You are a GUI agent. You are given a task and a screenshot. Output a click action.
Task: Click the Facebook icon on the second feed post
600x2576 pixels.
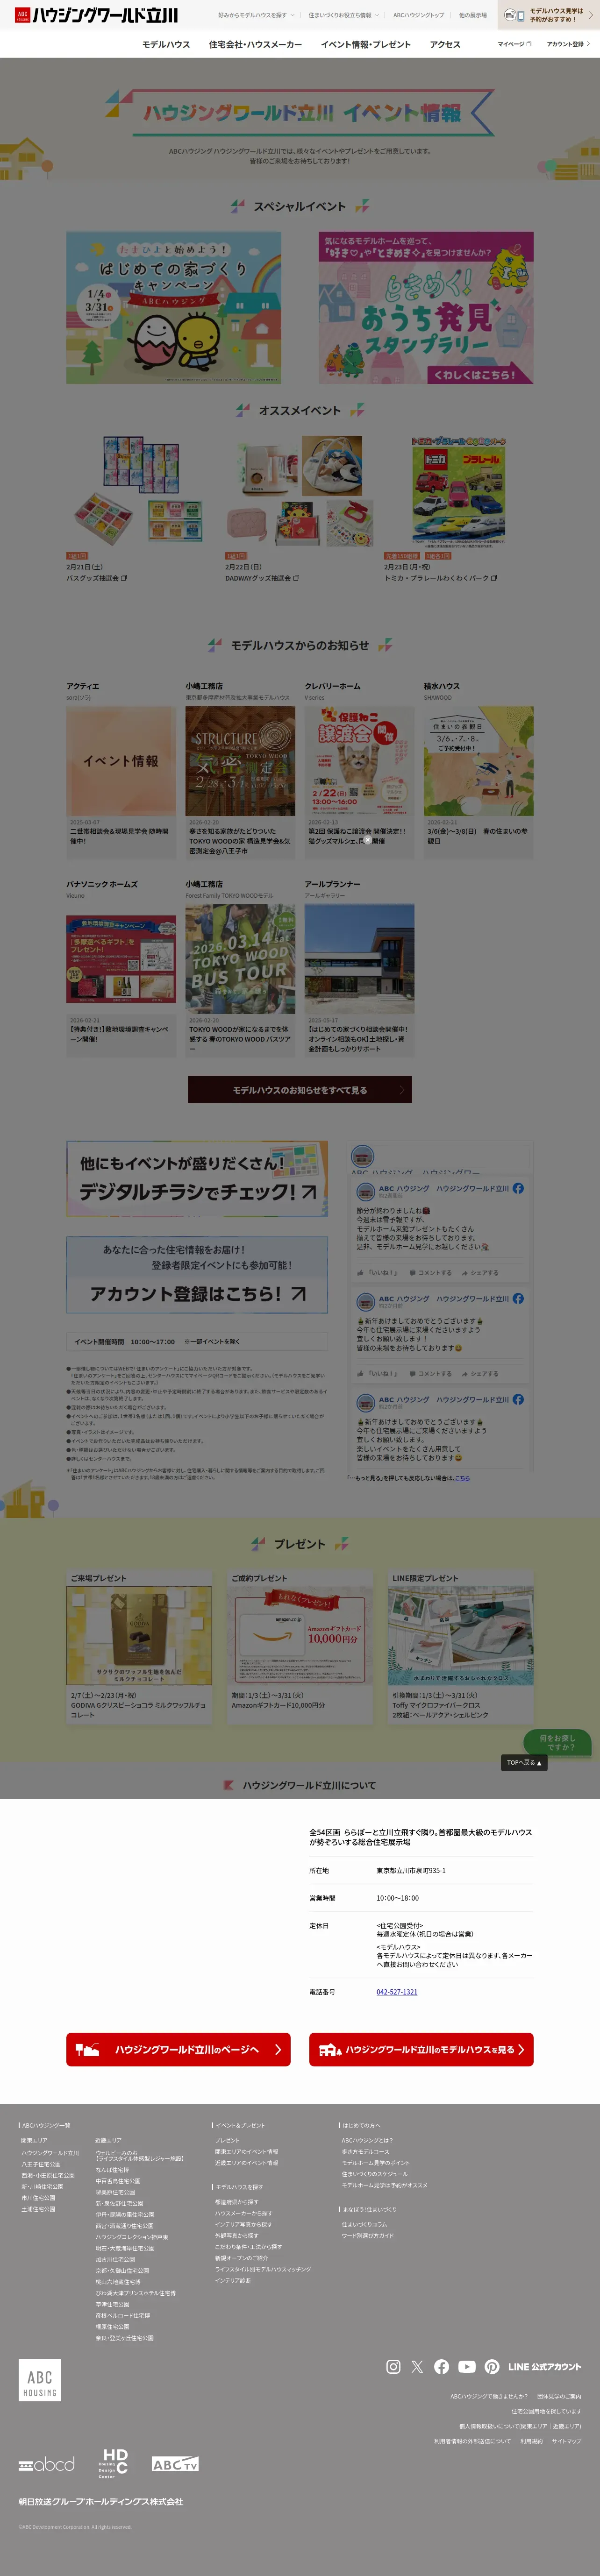(x=518, y=1298)
